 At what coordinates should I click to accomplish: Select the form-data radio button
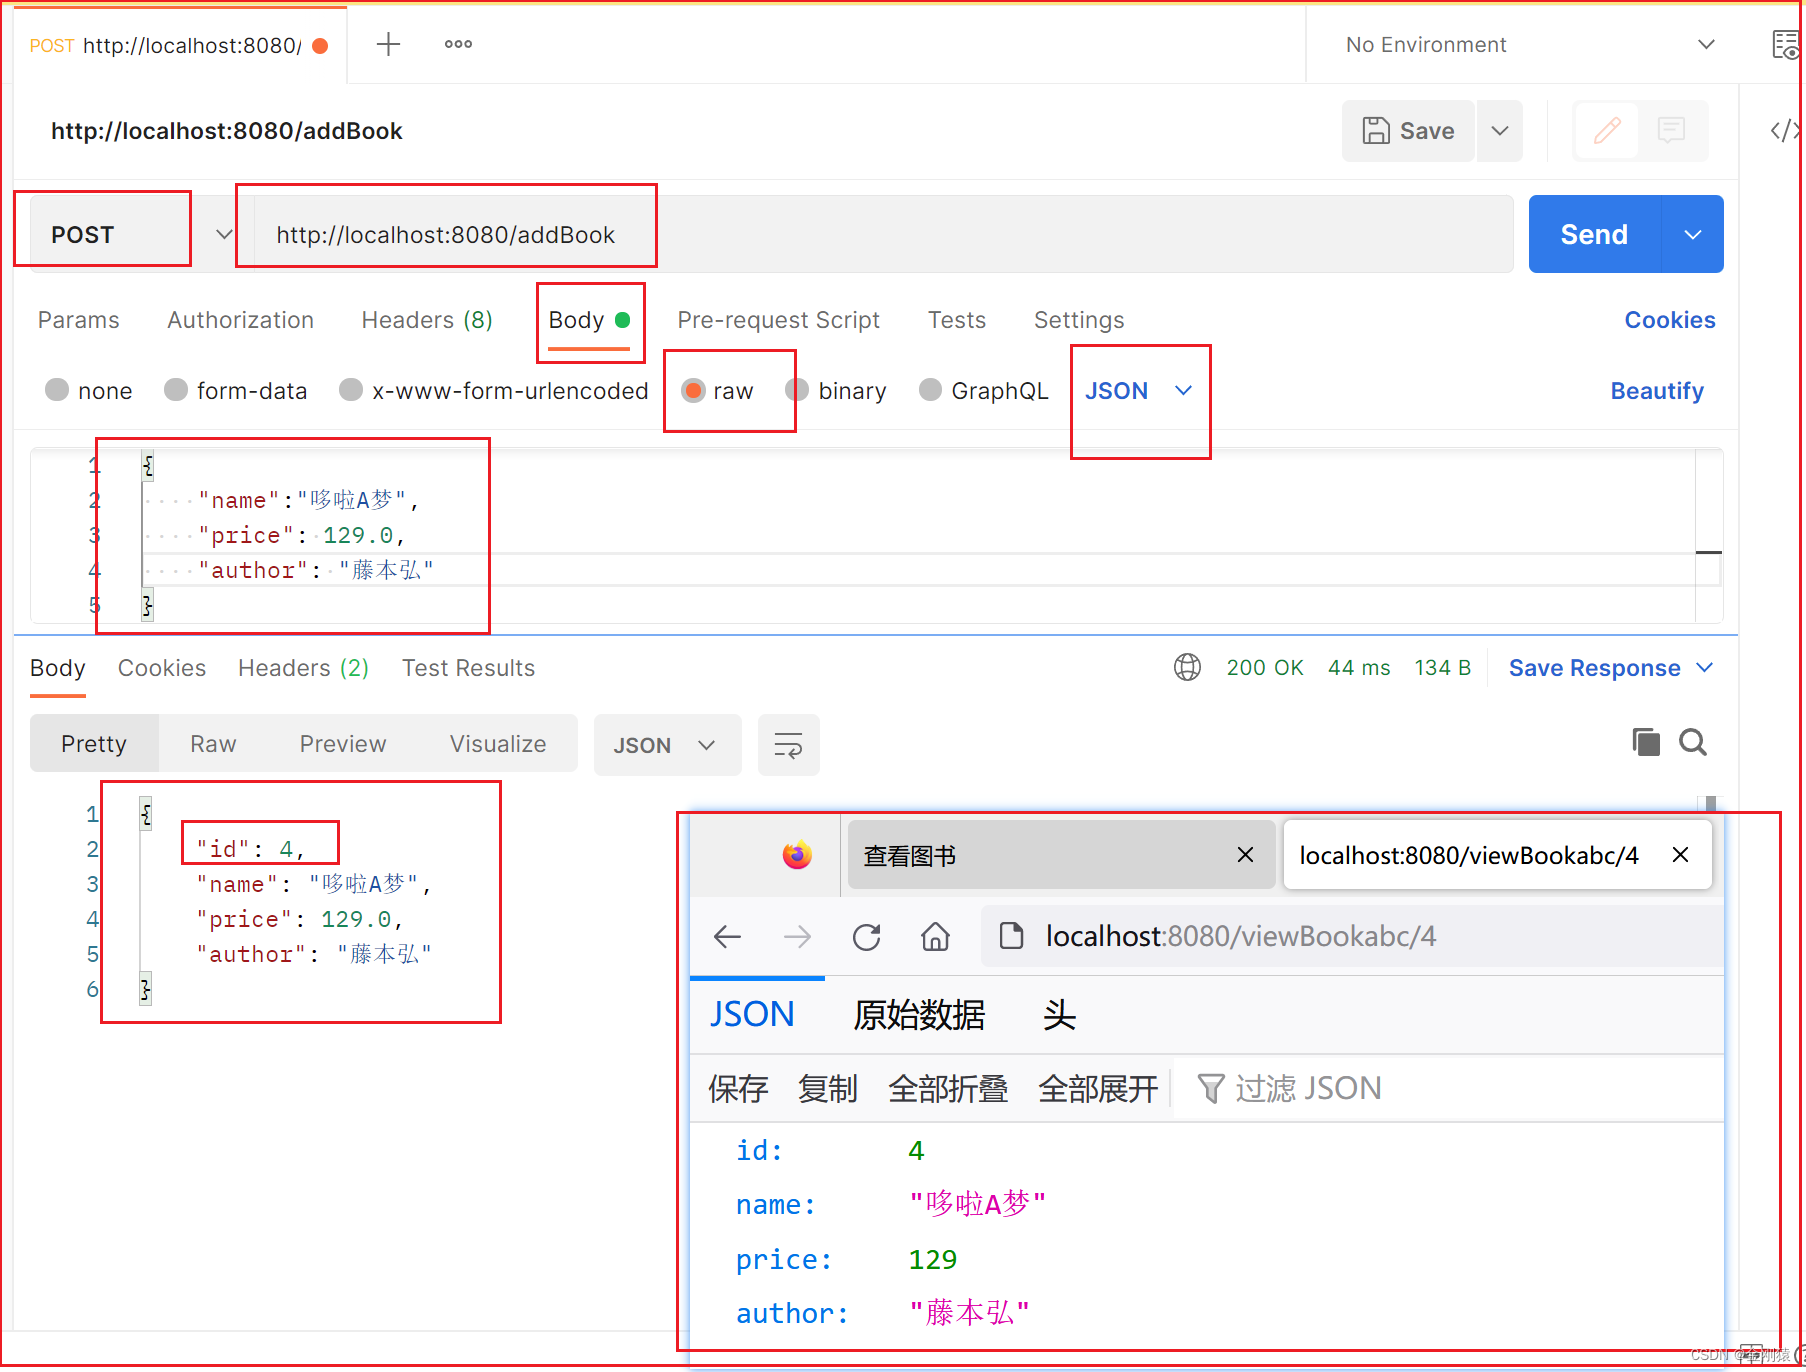click(x=176, y=390)
